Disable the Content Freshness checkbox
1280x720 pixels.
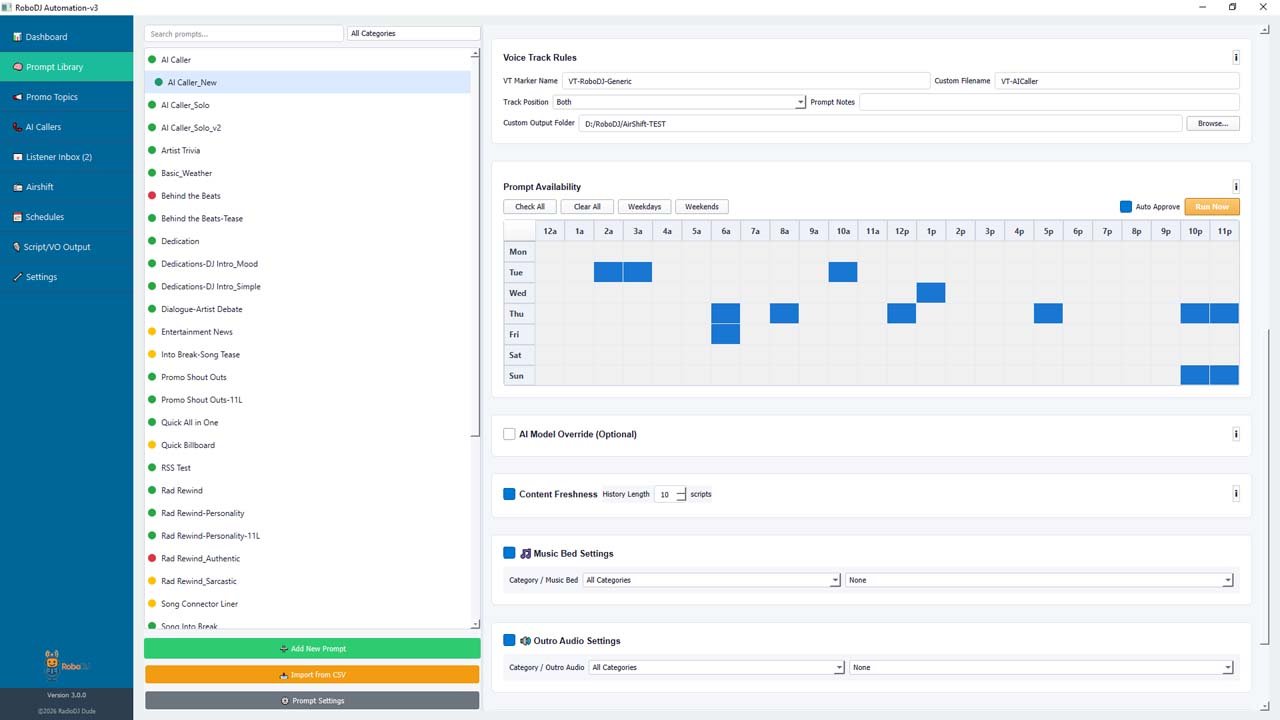coord(509,494)
